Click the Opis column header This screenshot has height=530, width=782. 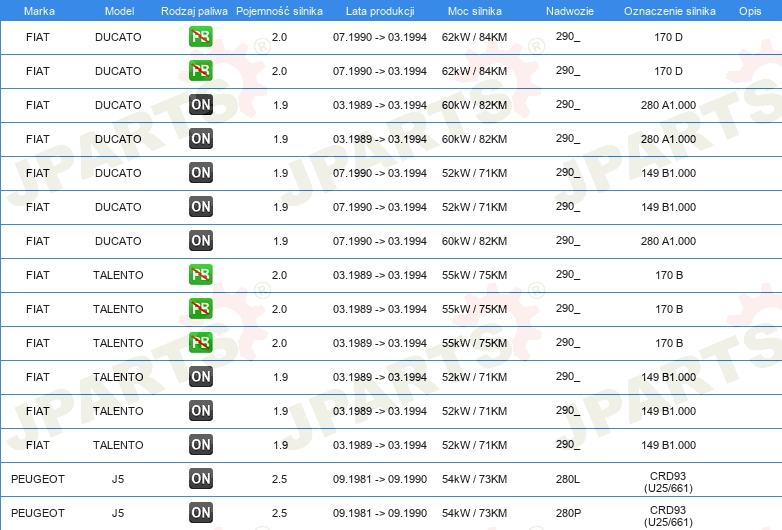tap(750, 11)
